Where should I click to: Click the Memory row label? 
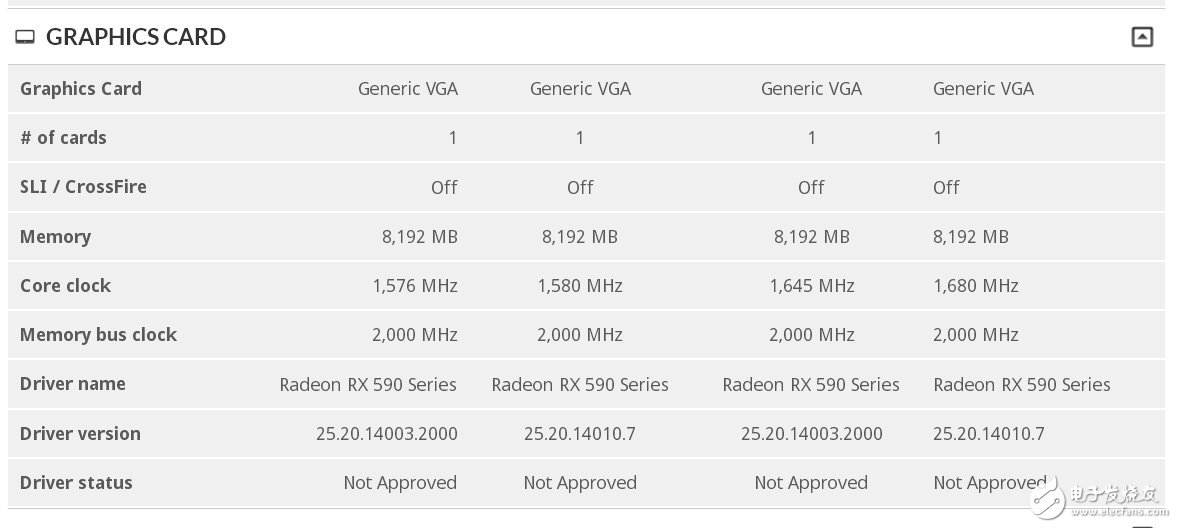[55, 237]
